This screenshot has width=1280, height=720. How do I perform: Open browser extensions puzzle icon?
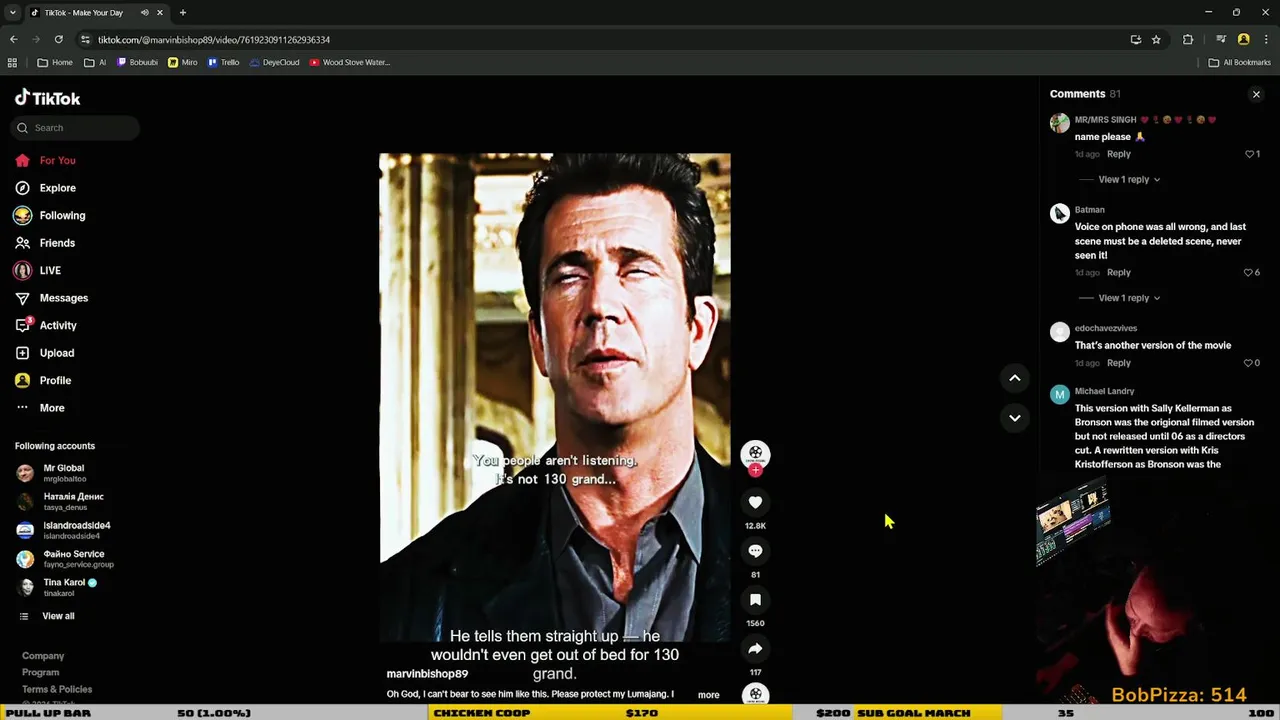(x=1188, y=39)
